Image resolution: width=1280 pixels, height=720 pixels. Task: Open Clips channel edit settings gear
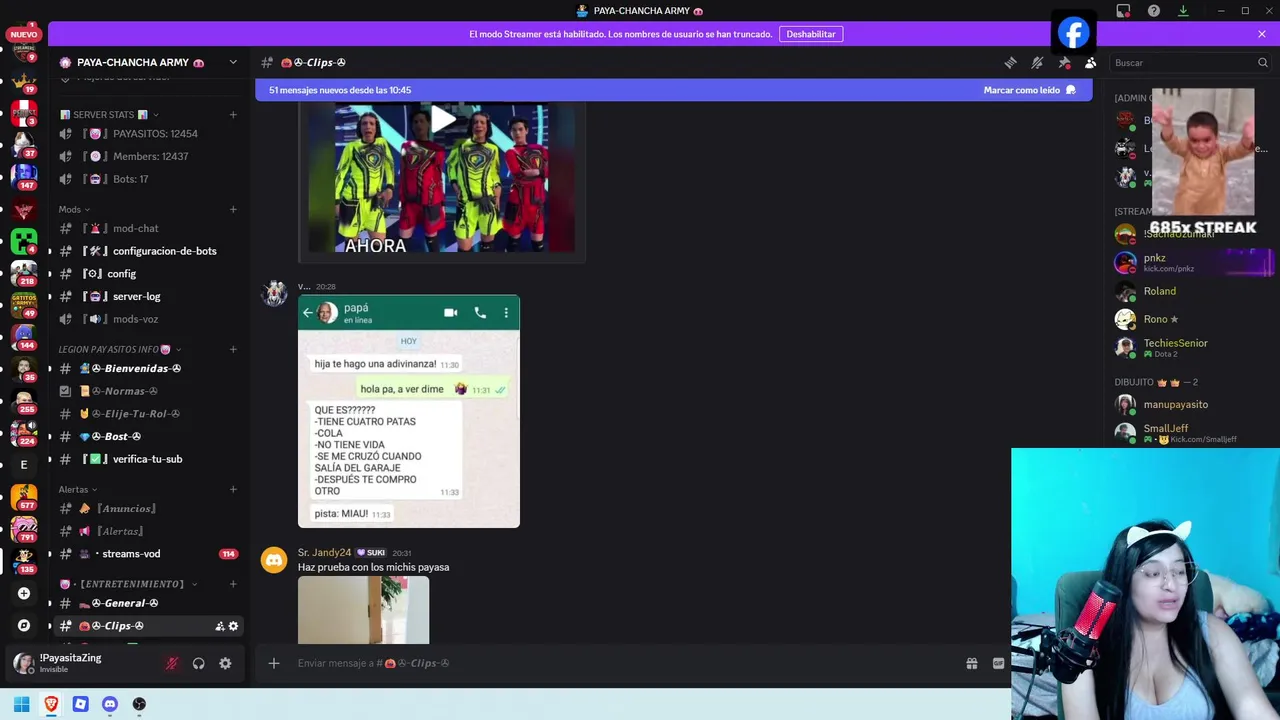234,626
